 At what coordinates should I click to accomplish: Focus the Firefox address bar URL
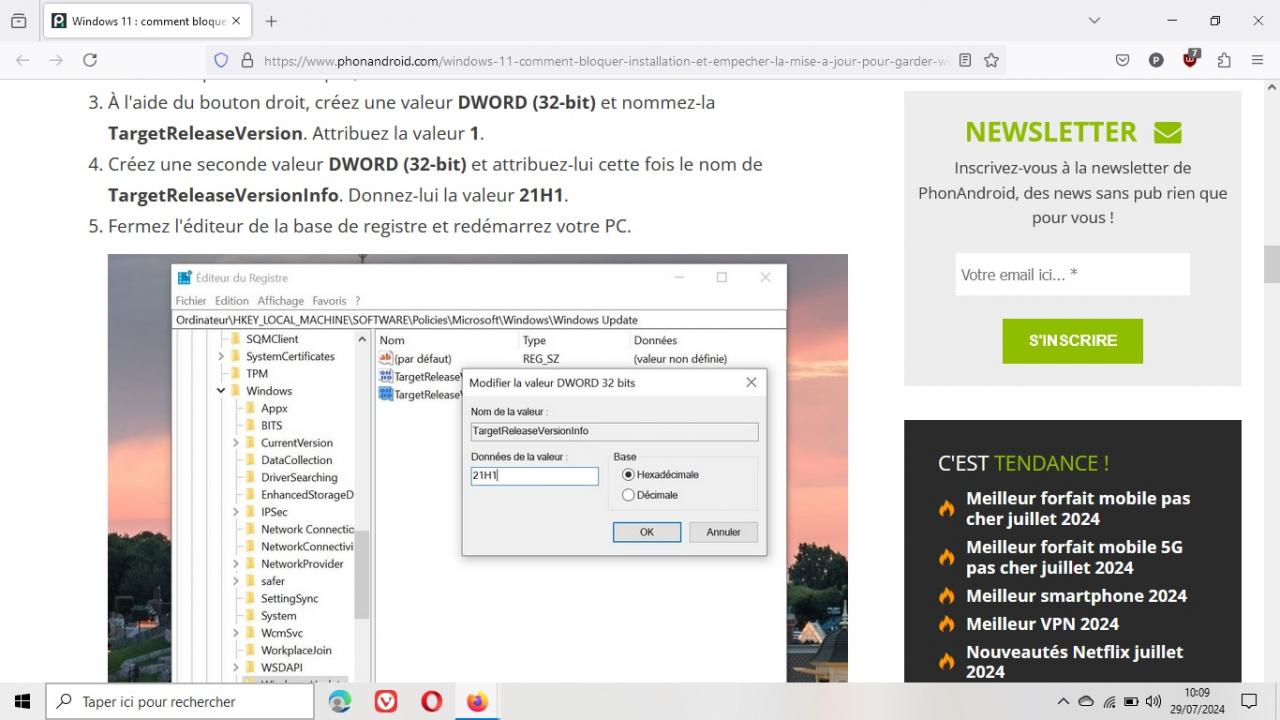pyautogui.click(x=605, y=60)
